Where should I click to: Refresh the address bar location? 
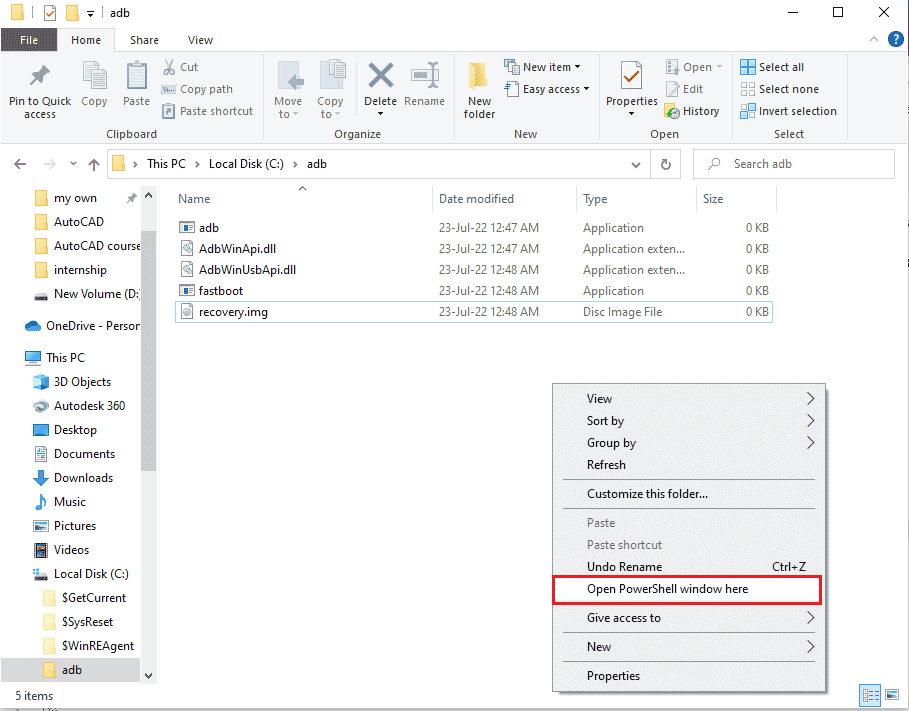[x=666, y=164]
